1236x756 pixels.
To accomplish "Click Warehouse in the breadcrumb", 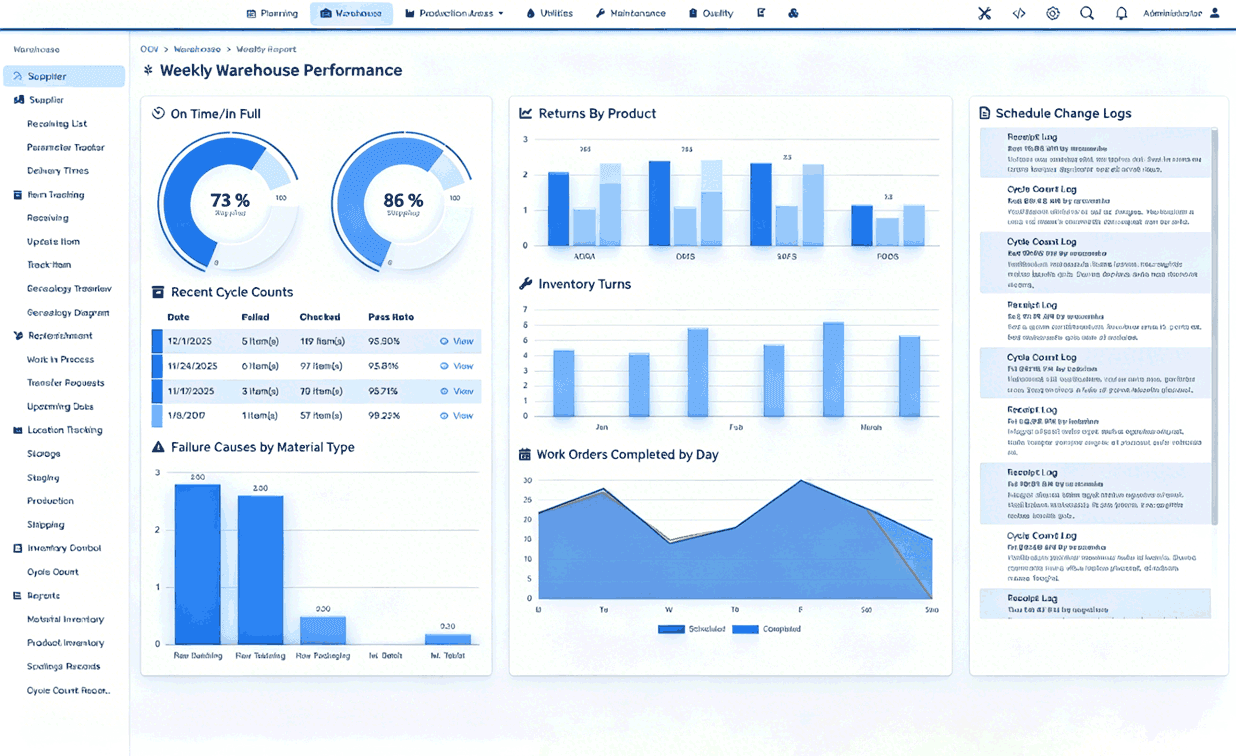I will pos(197,49).
